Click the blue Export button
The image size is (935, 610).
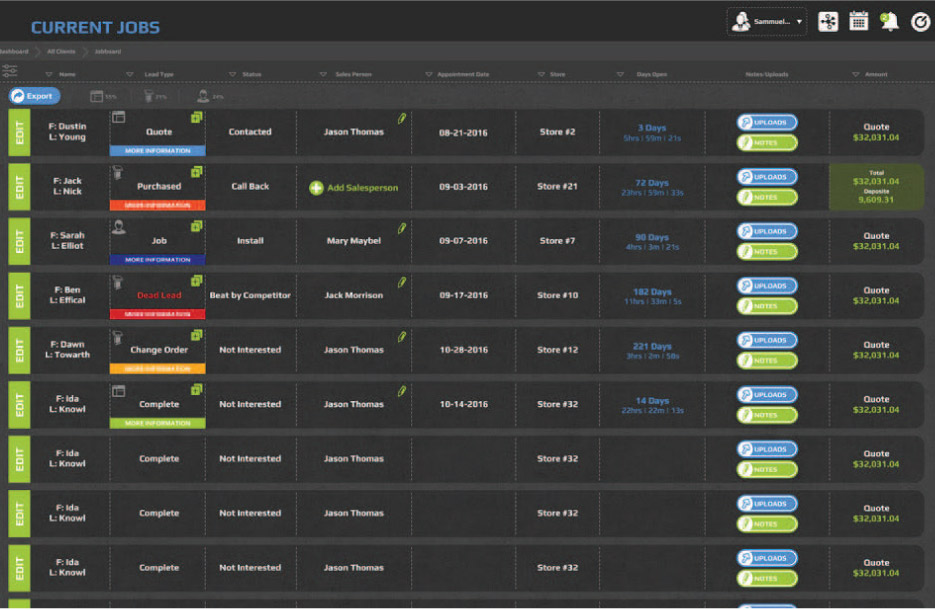click(35, 96)
